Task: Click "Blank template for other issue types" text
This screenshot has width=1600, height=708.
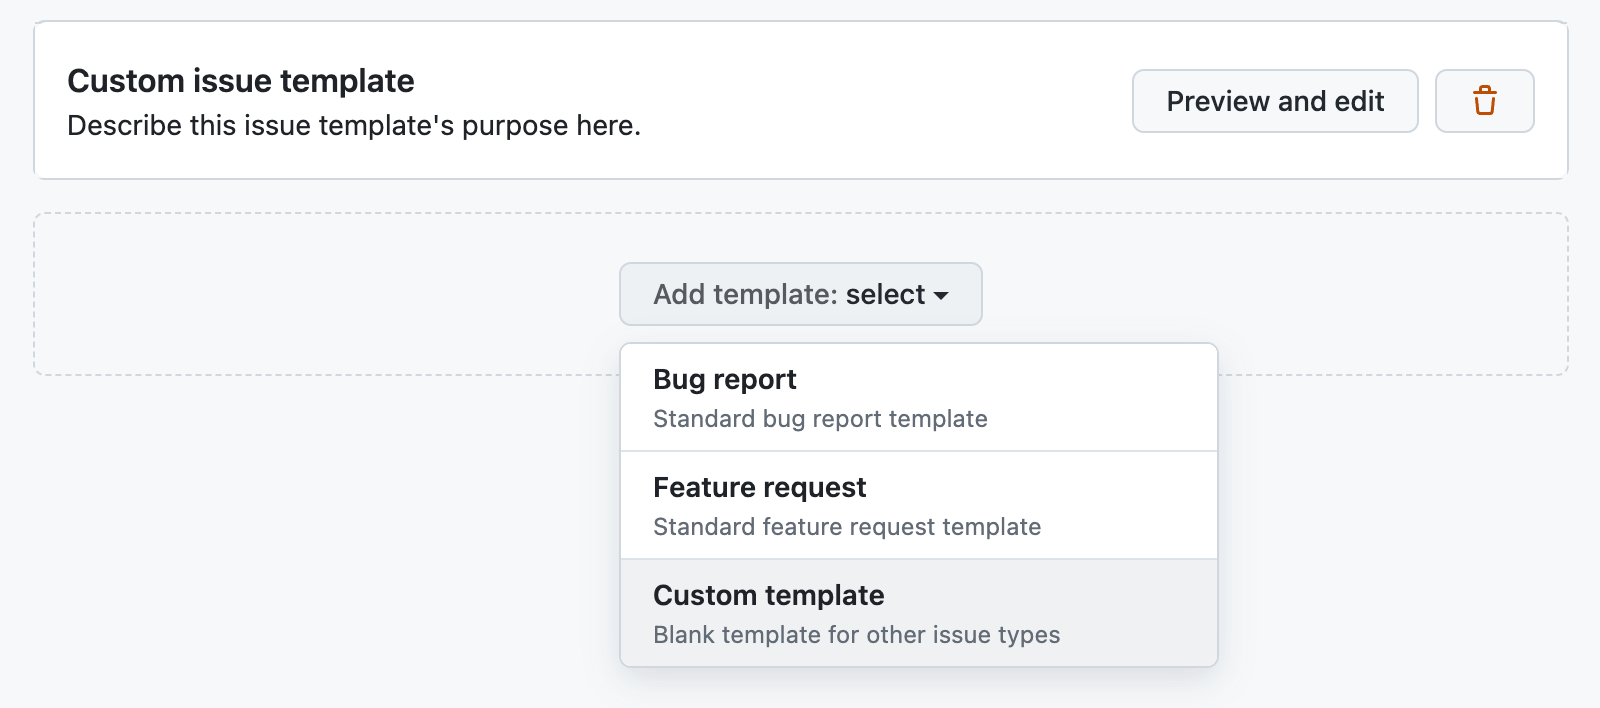Action: [856, 635]
